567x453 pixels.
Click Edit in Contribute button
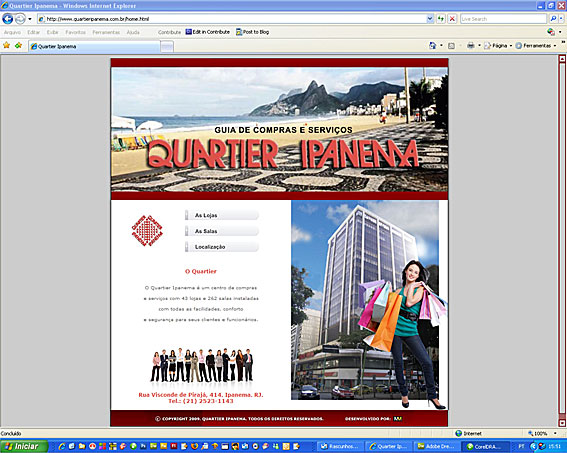pos(208,32)
